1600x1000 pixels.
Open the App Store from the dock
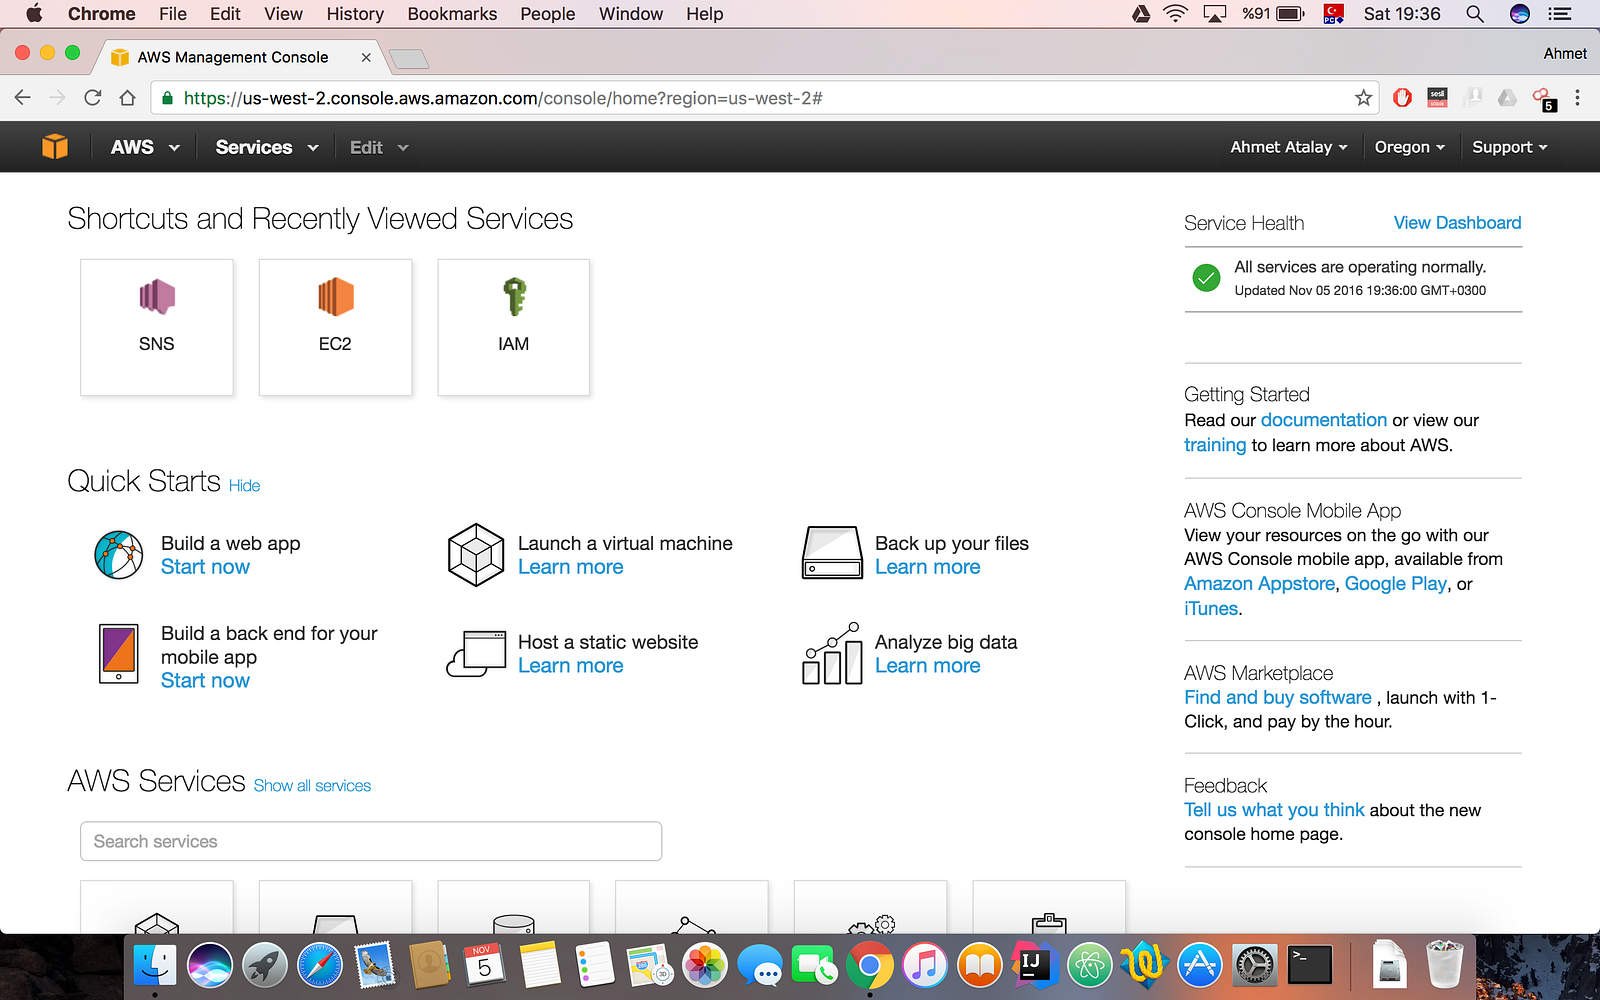click(1200, 966)
